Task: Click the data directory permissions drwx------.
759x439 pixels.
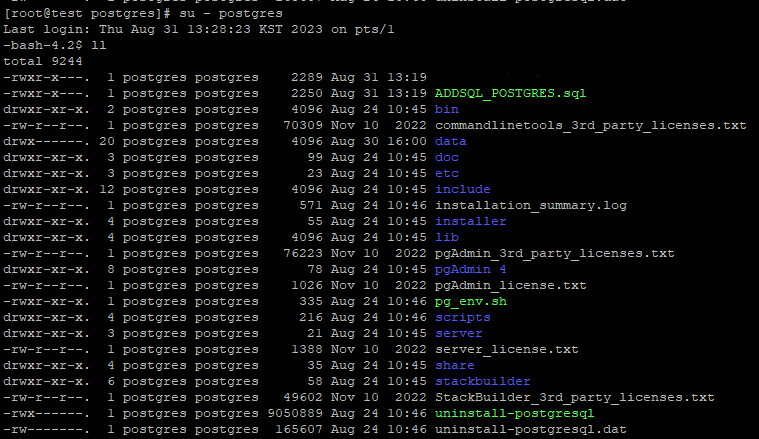Action: tap(46, 141)
